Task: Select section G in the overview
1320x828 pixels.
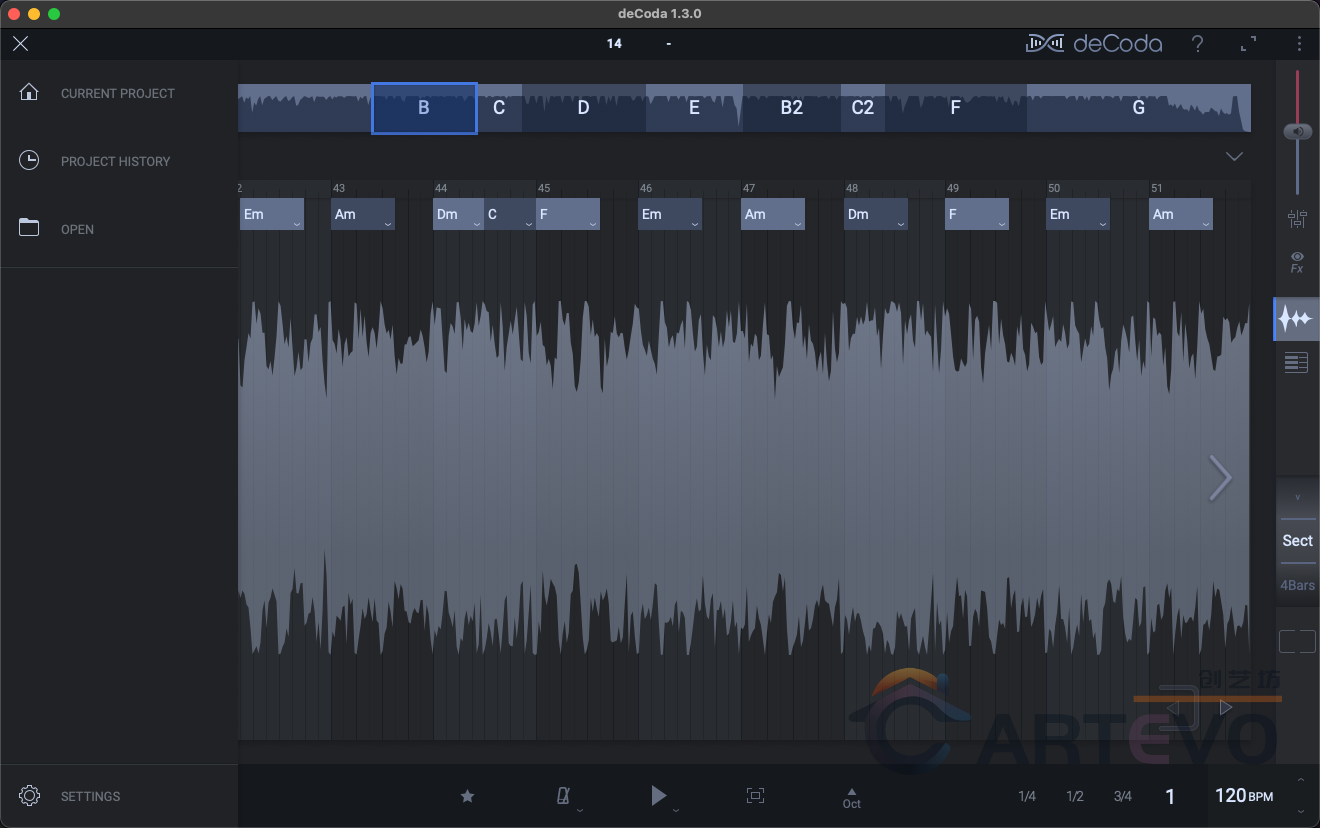Action: pyautogui.click(x=1138, y=108)
